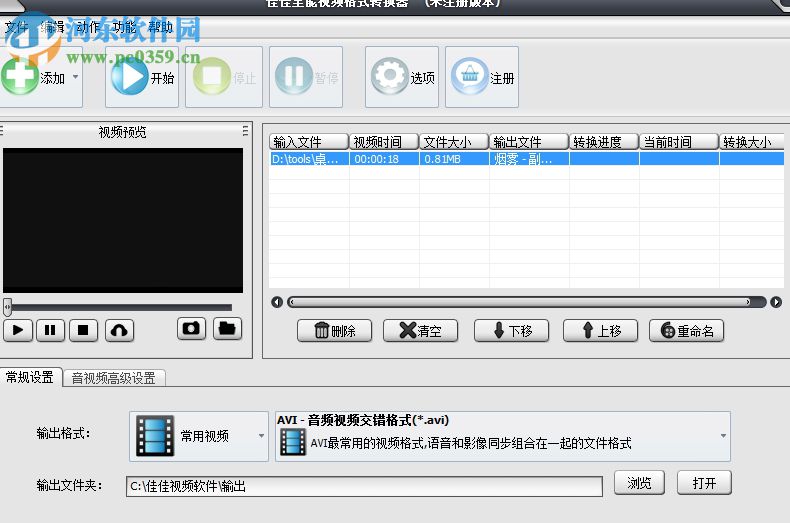
Task: Click the file list scroll right arrow
Action: tap(776, 302)
